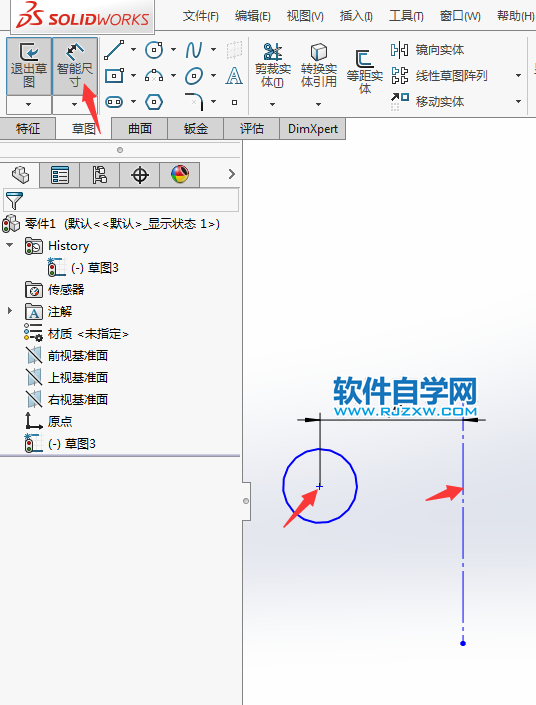Open the 插入(I) menu
The width and height of the screenshot is (536, 705).
356,16
